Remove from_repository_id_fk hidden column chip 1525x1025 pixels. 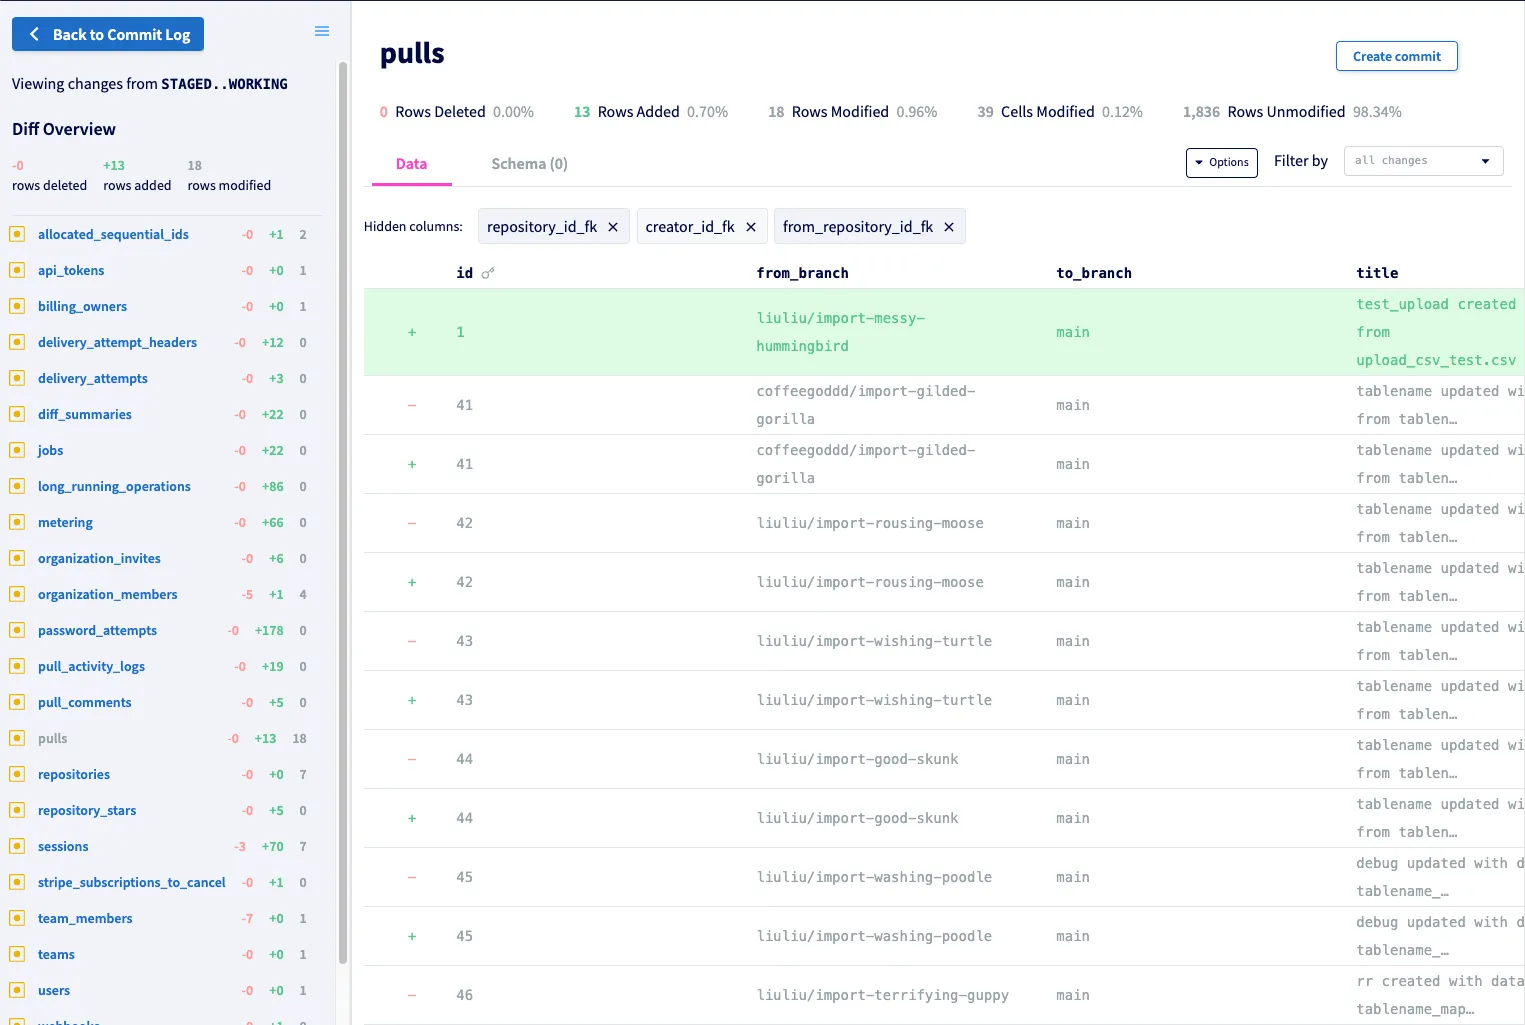tap(949, 227)
